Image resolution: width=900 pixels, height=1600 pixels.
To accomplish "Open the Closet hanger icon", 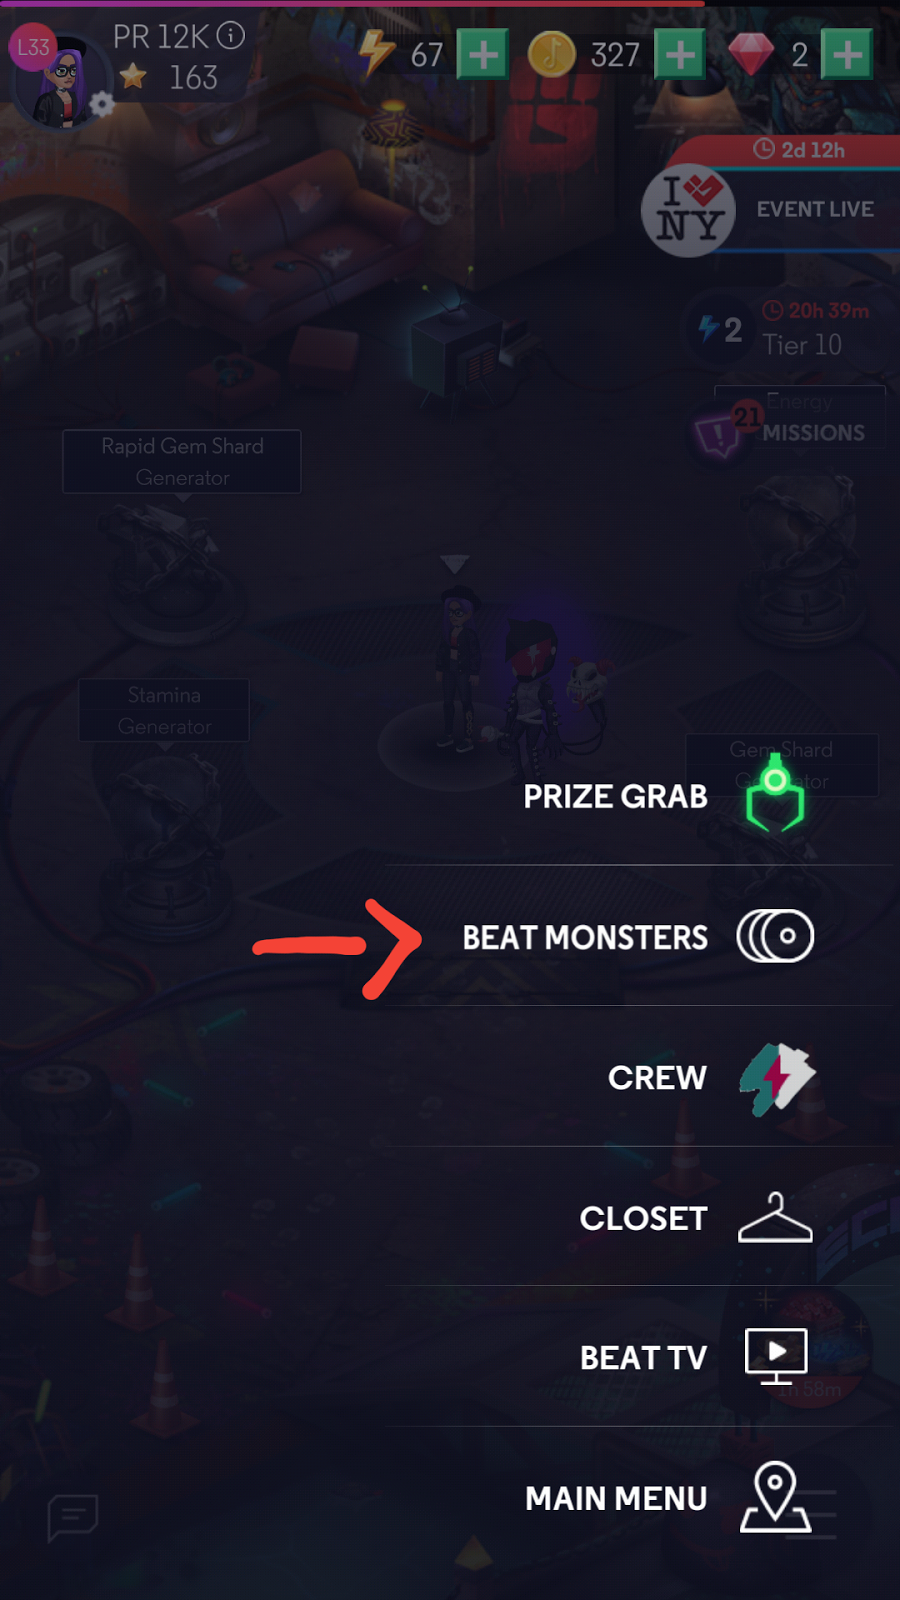I will [x=775, y=1217].
